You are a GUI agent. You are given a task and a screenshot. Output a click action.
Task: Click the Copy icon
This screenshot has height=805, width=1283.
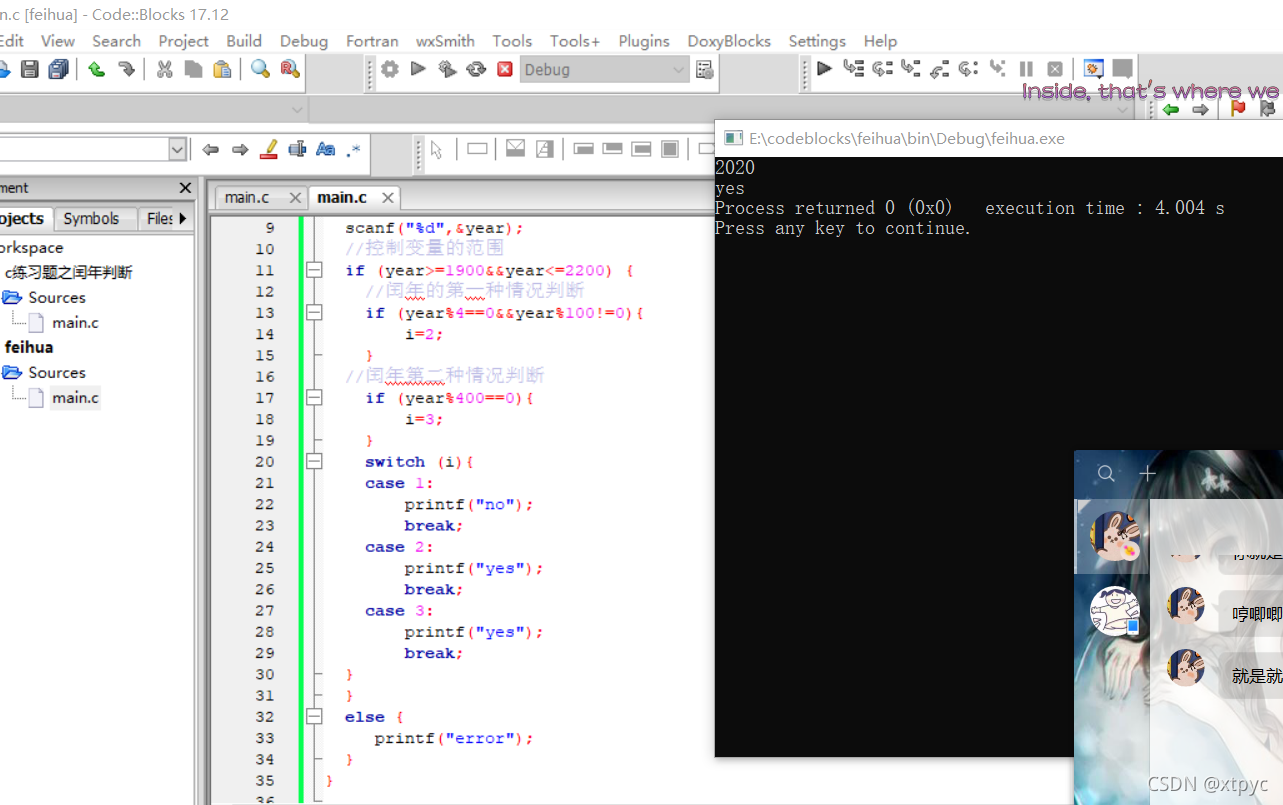tap(193, 69)
